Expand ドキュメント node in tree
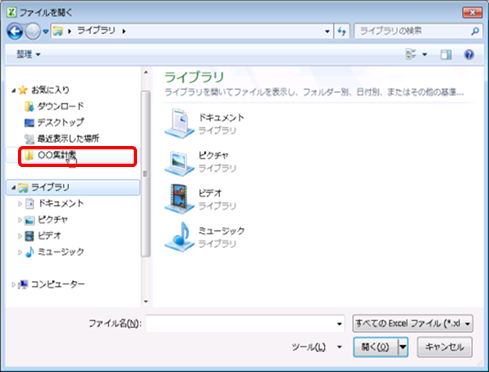The image size is (489, 372). click(20, 204)
